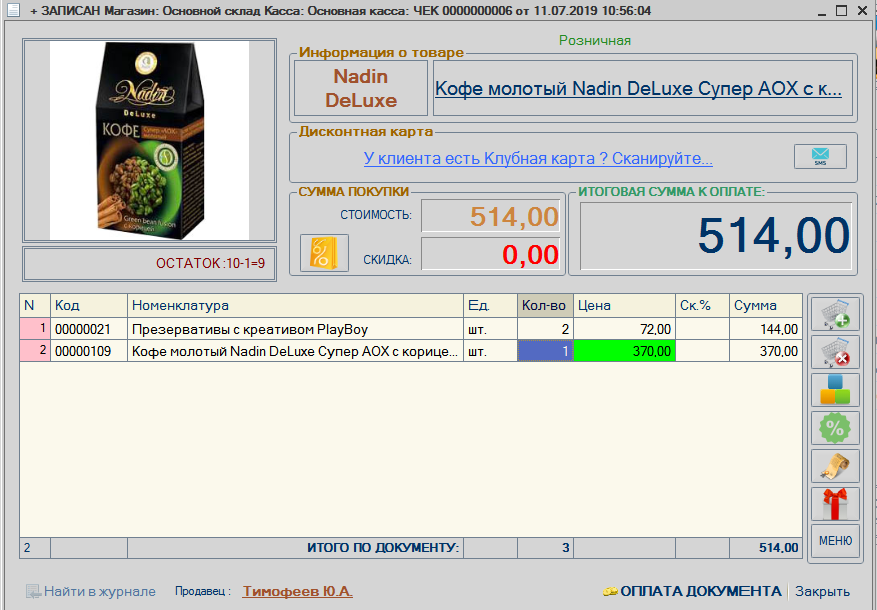Viewport: 877px width, 610px height.
Task: Click the Ск.% column header
Action: tap(702, 305)
